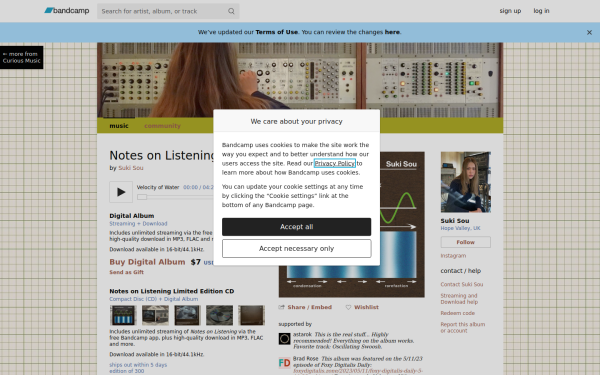Open the Brad Rose FD avatar
Viewport: 600px width, 375px height.
pyautogui.click(x=284, y=363)
